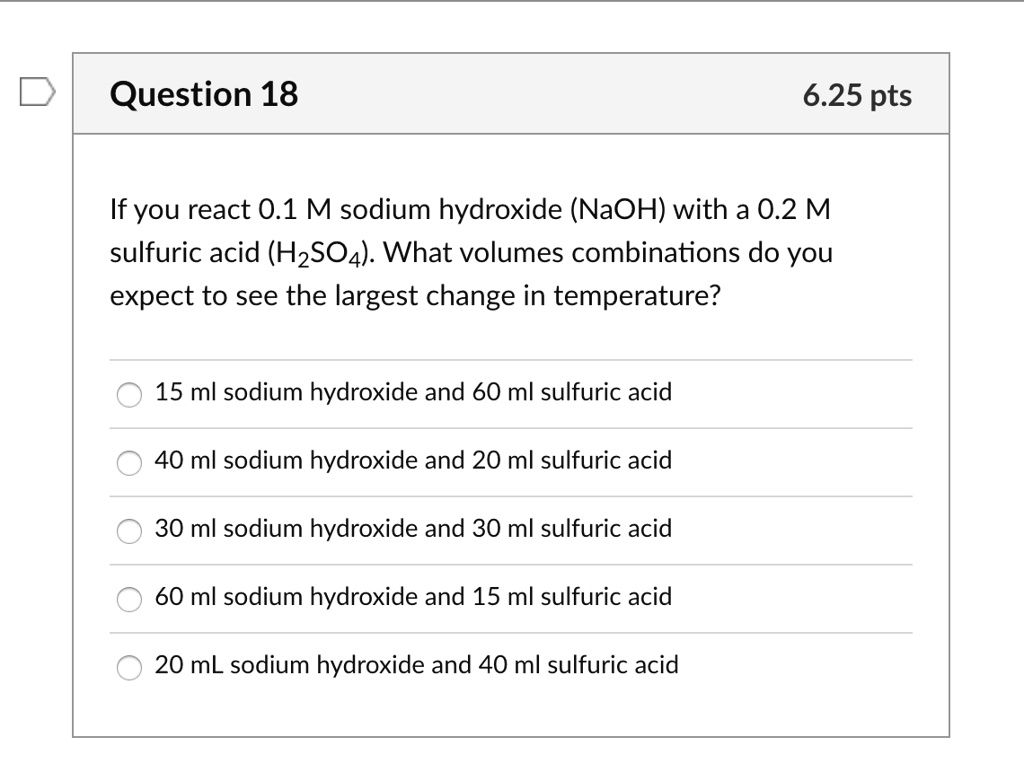Click the 6.25 pts label
The width and height of the screenshot is (1024, 772).
[857, 95]
